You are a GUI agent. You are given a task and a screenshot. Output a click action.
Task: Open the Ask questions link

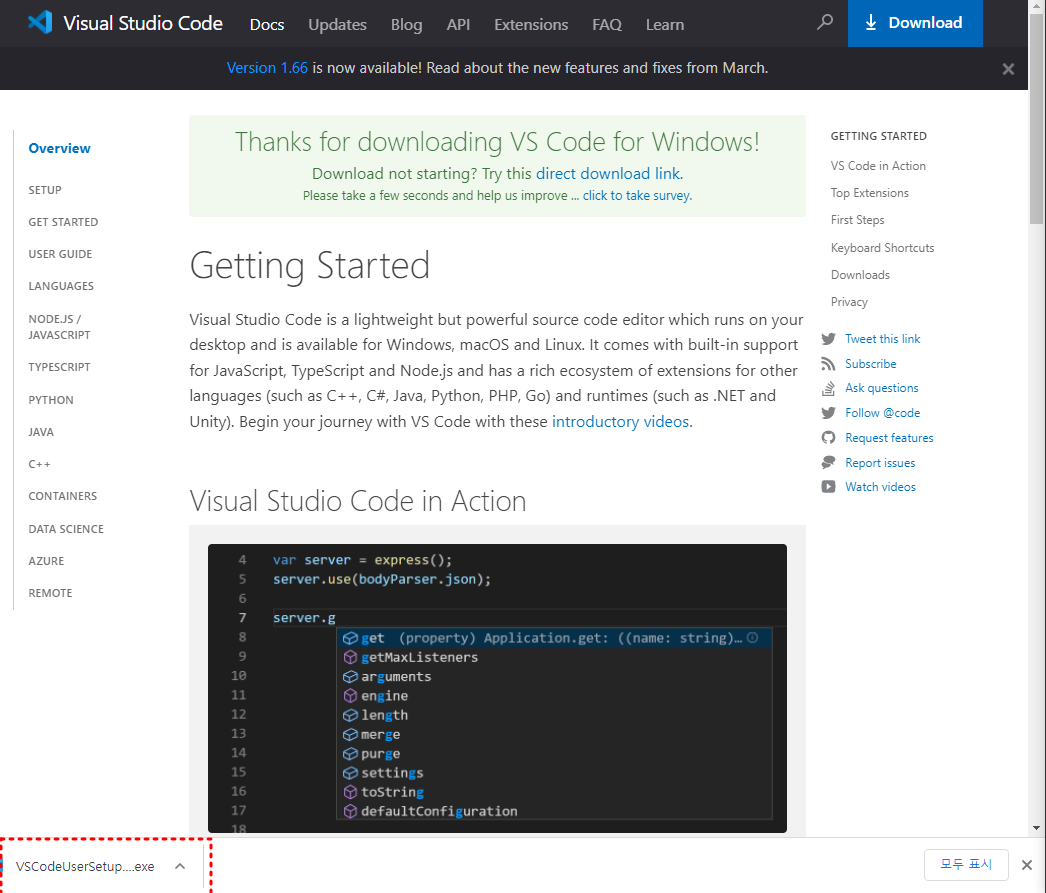click(x=881, y=388)
